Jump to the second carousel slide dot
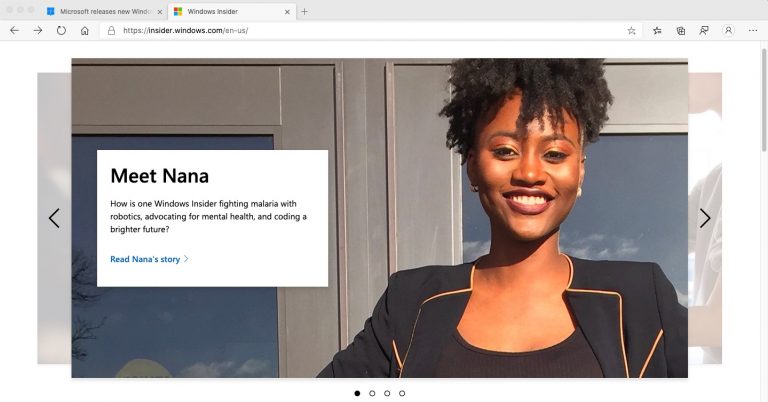Screen dimensions: 768x402 tap(372, 393)
